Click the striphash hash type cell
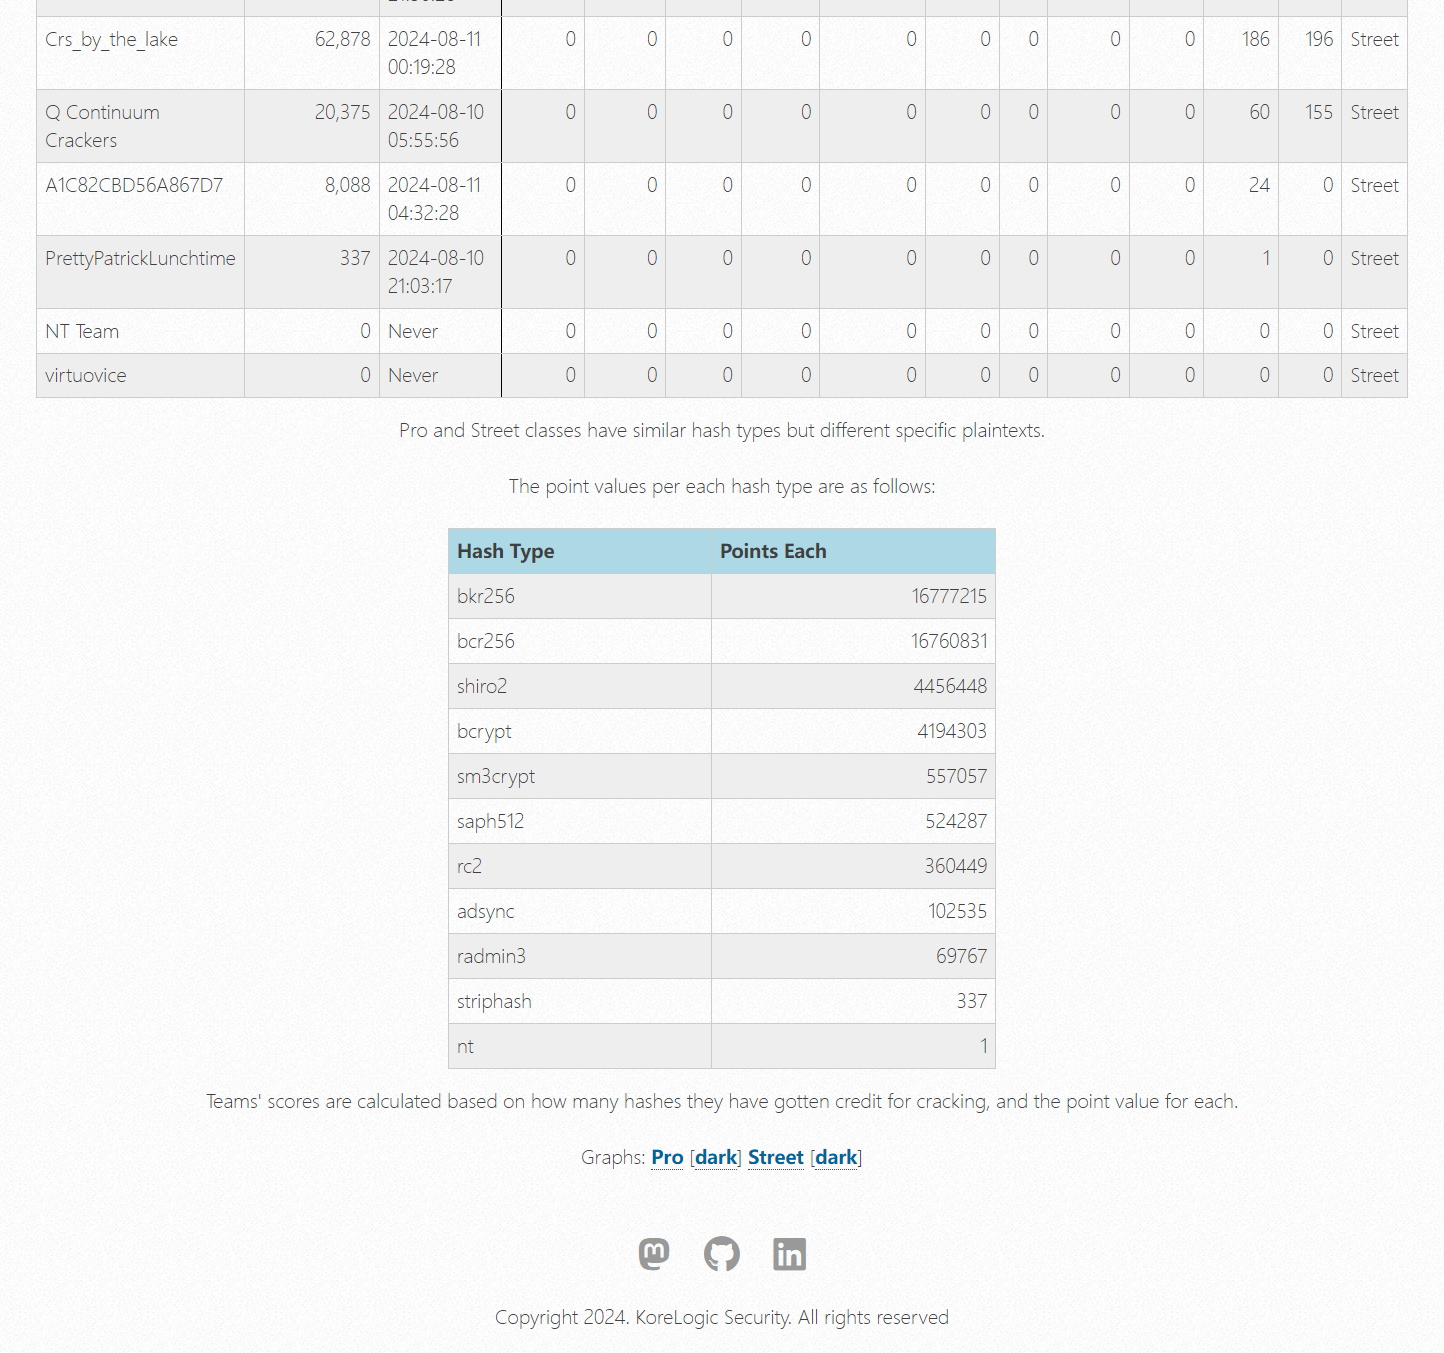This screenshot has width=1444, height=1353. pos(494,1001)
